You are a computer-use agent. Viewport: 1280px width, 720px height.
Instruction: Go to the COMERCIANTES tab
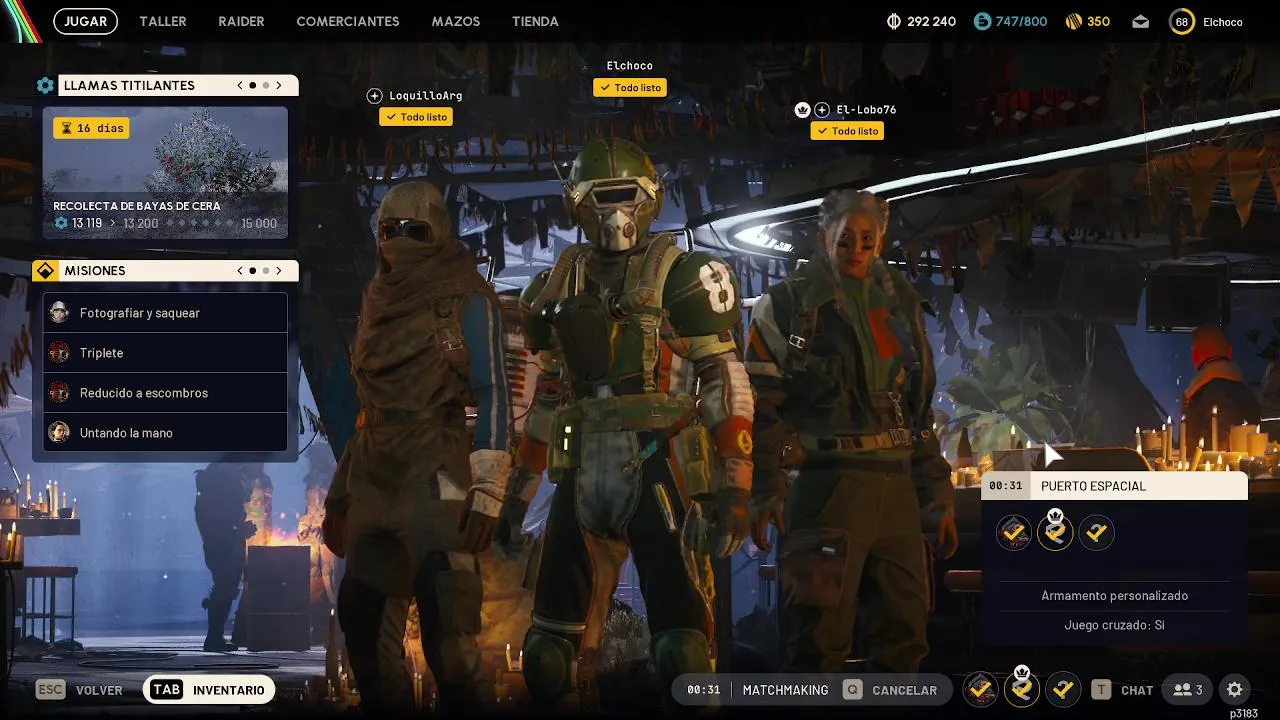(348, 21)
